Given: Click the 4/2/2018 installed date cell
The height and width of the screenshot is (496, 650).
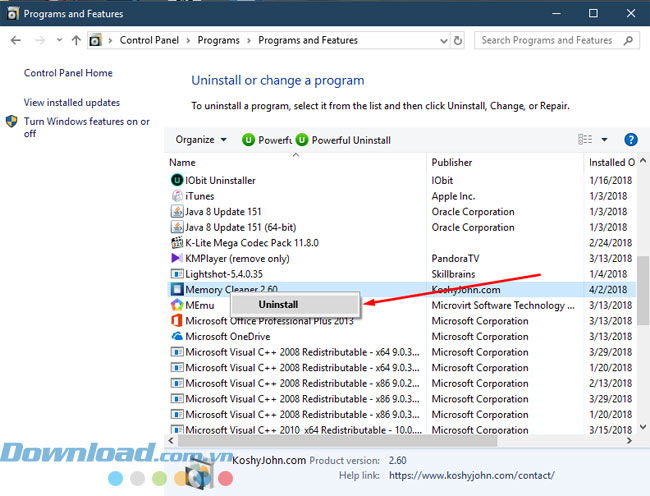Looking at the screenshot, I should click(x=608, y=289).
